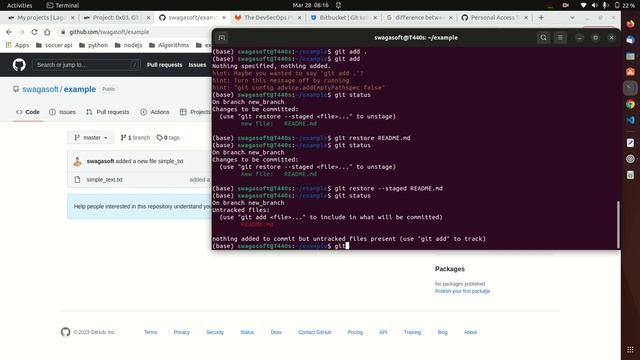Click Publish your first package link
This screenshot has height=360, width=640.
[x=462, y=291]
